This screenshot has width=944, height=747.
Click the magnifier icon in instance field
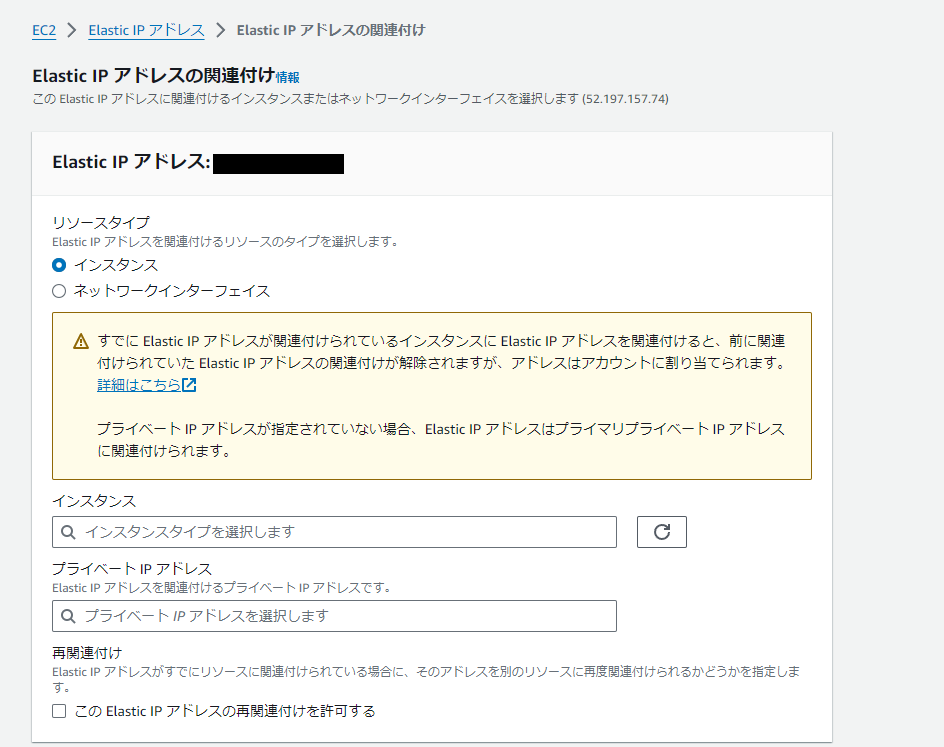tap(68, 532)
